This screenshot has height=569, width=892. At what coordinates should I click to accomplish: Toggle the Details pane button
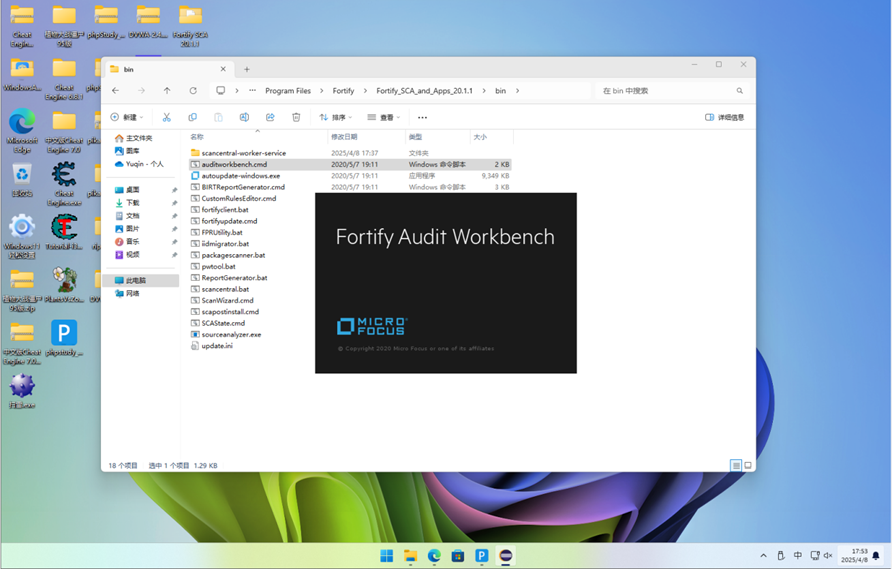(724, 118)
